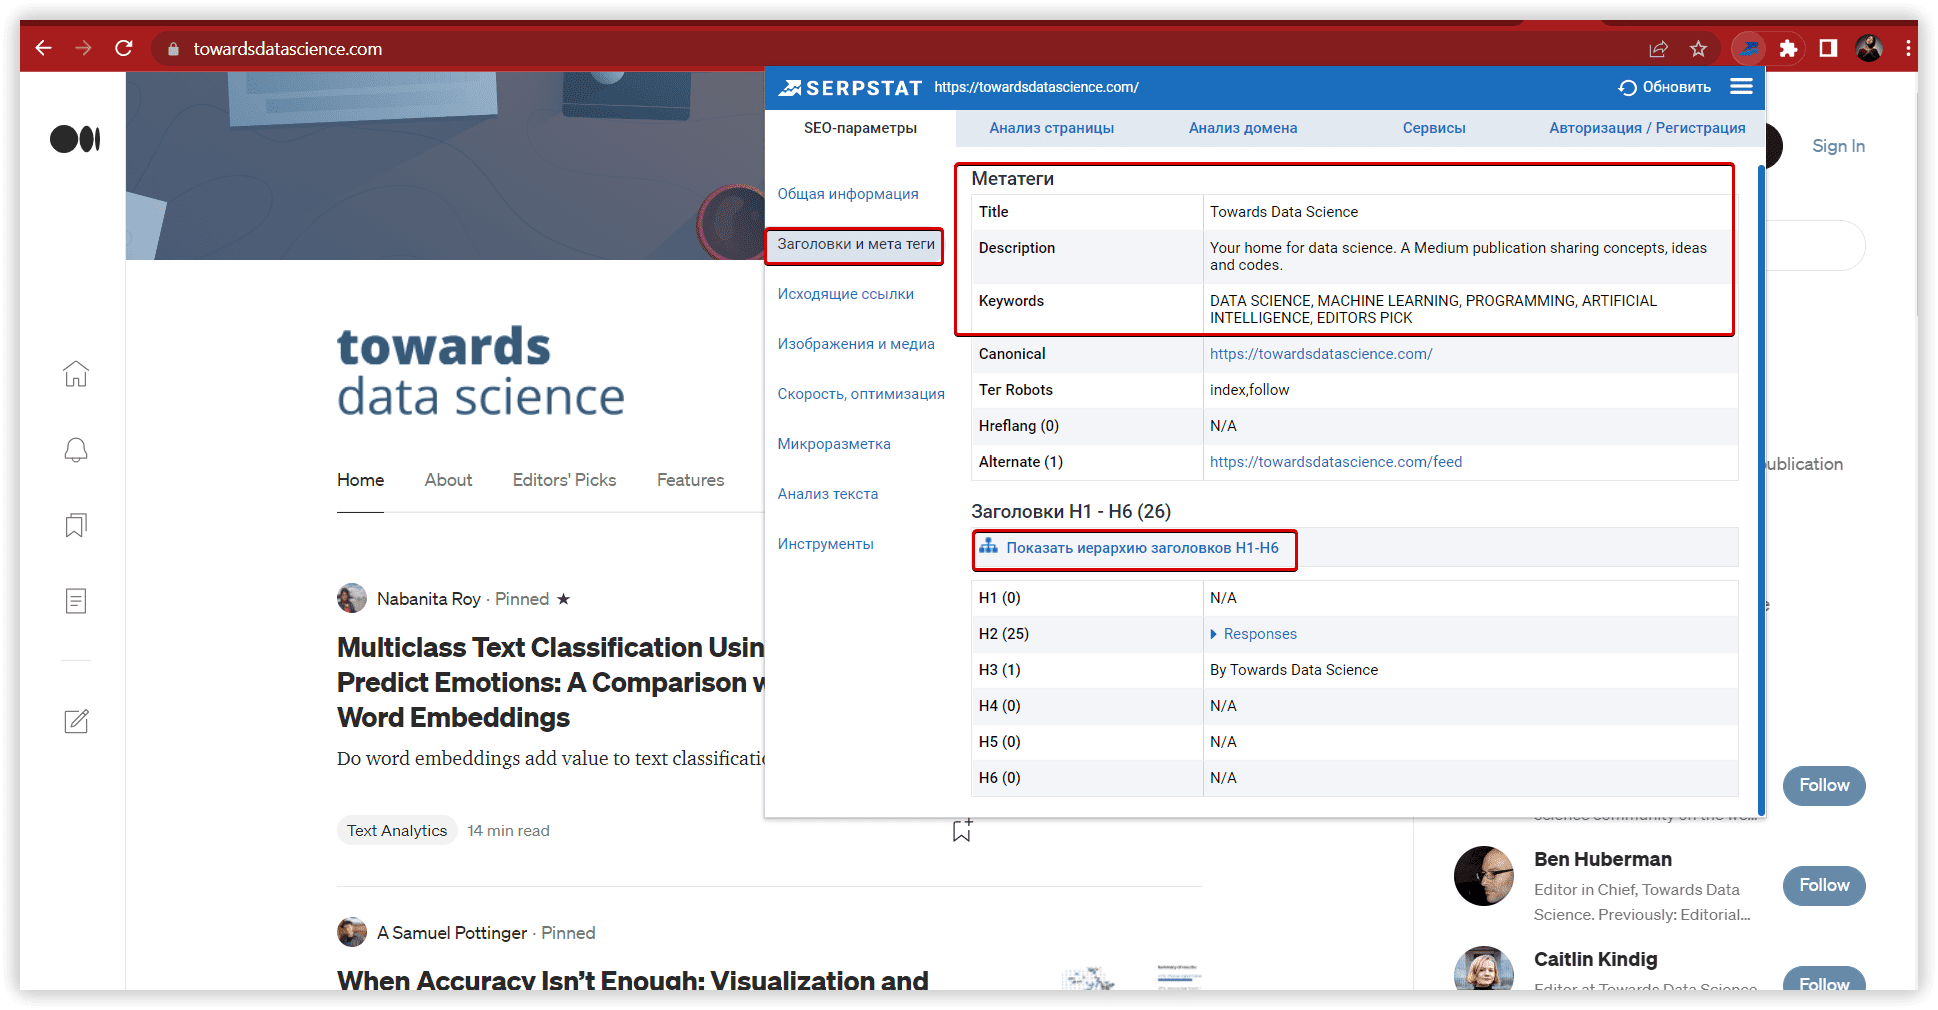This screenshot has width=1938, height=1010.
Task: Click the browser reload icon
Action: click(124, 48)
